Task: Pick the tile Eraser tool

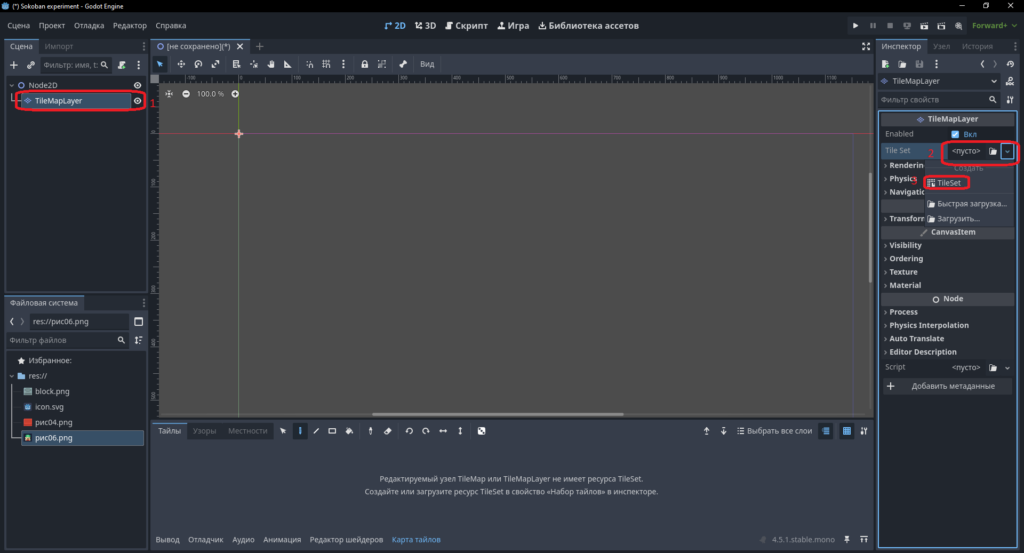Action: tap(387, 431)
